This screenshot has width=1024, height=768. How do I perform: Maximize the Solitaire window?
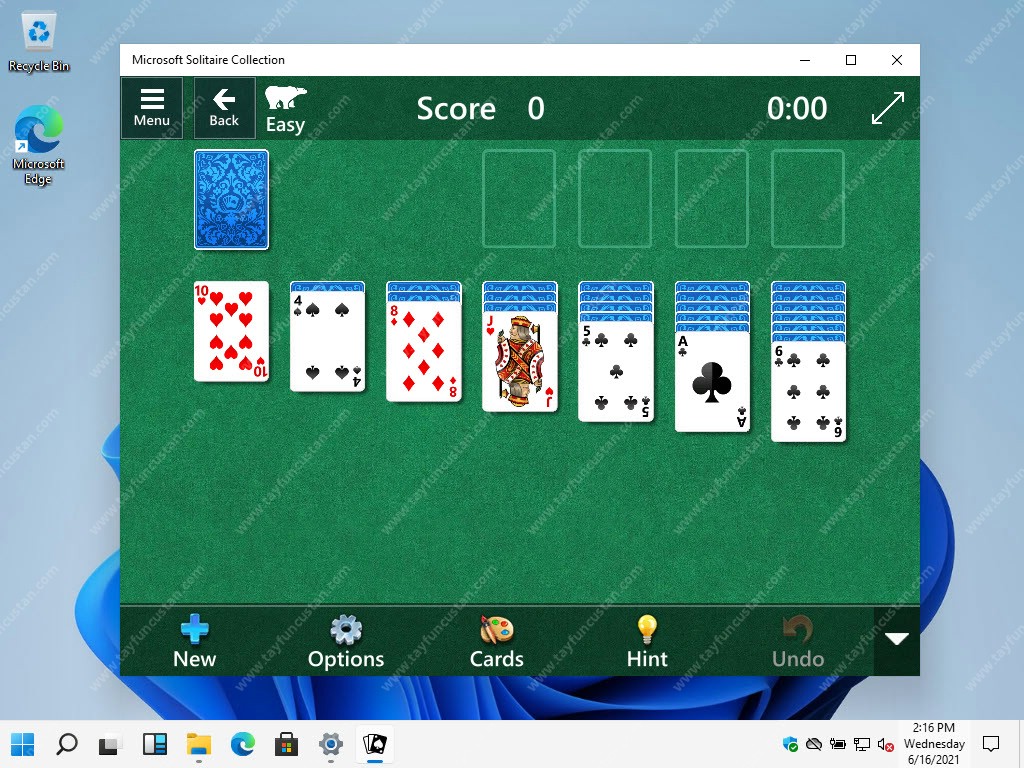click(851, 60)
